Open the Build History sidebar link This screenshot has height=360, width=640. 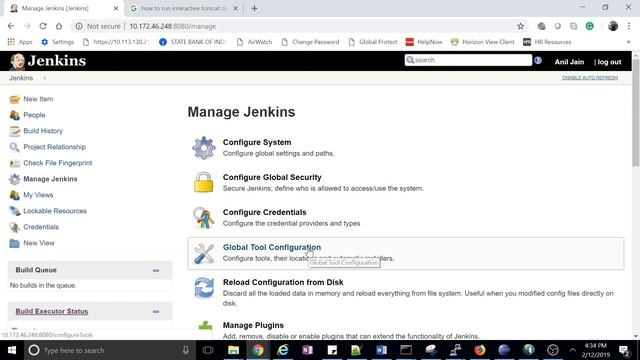(x=43, y=131)
